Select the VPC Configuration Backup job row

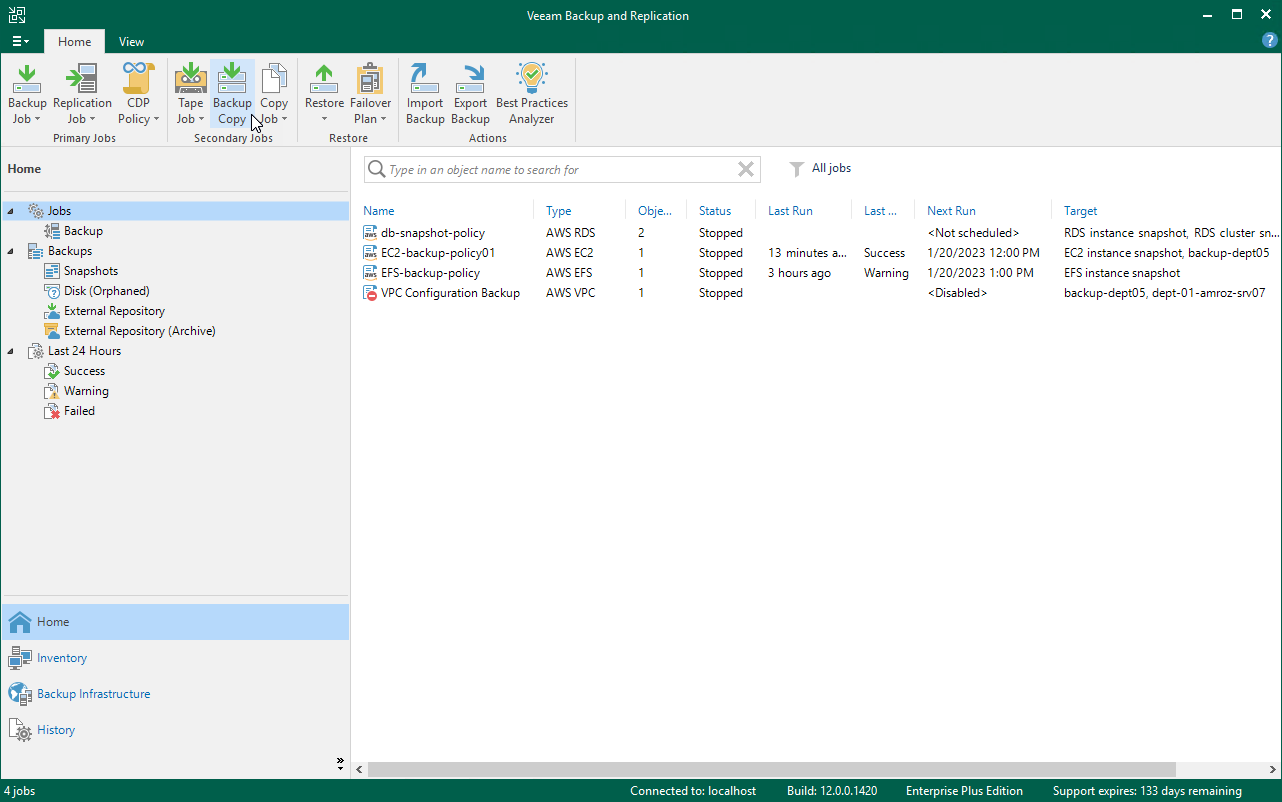[x=820, y=293]
